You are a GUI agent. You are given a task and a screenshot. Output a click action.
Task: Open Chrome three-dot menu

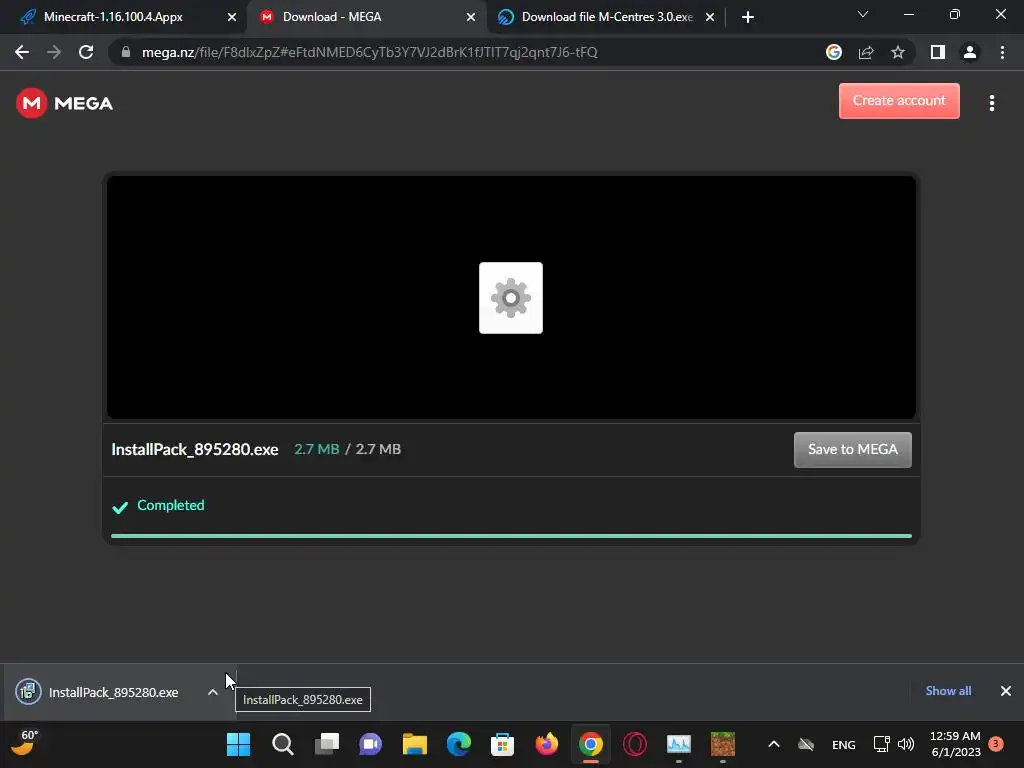tap(1002, 52)
